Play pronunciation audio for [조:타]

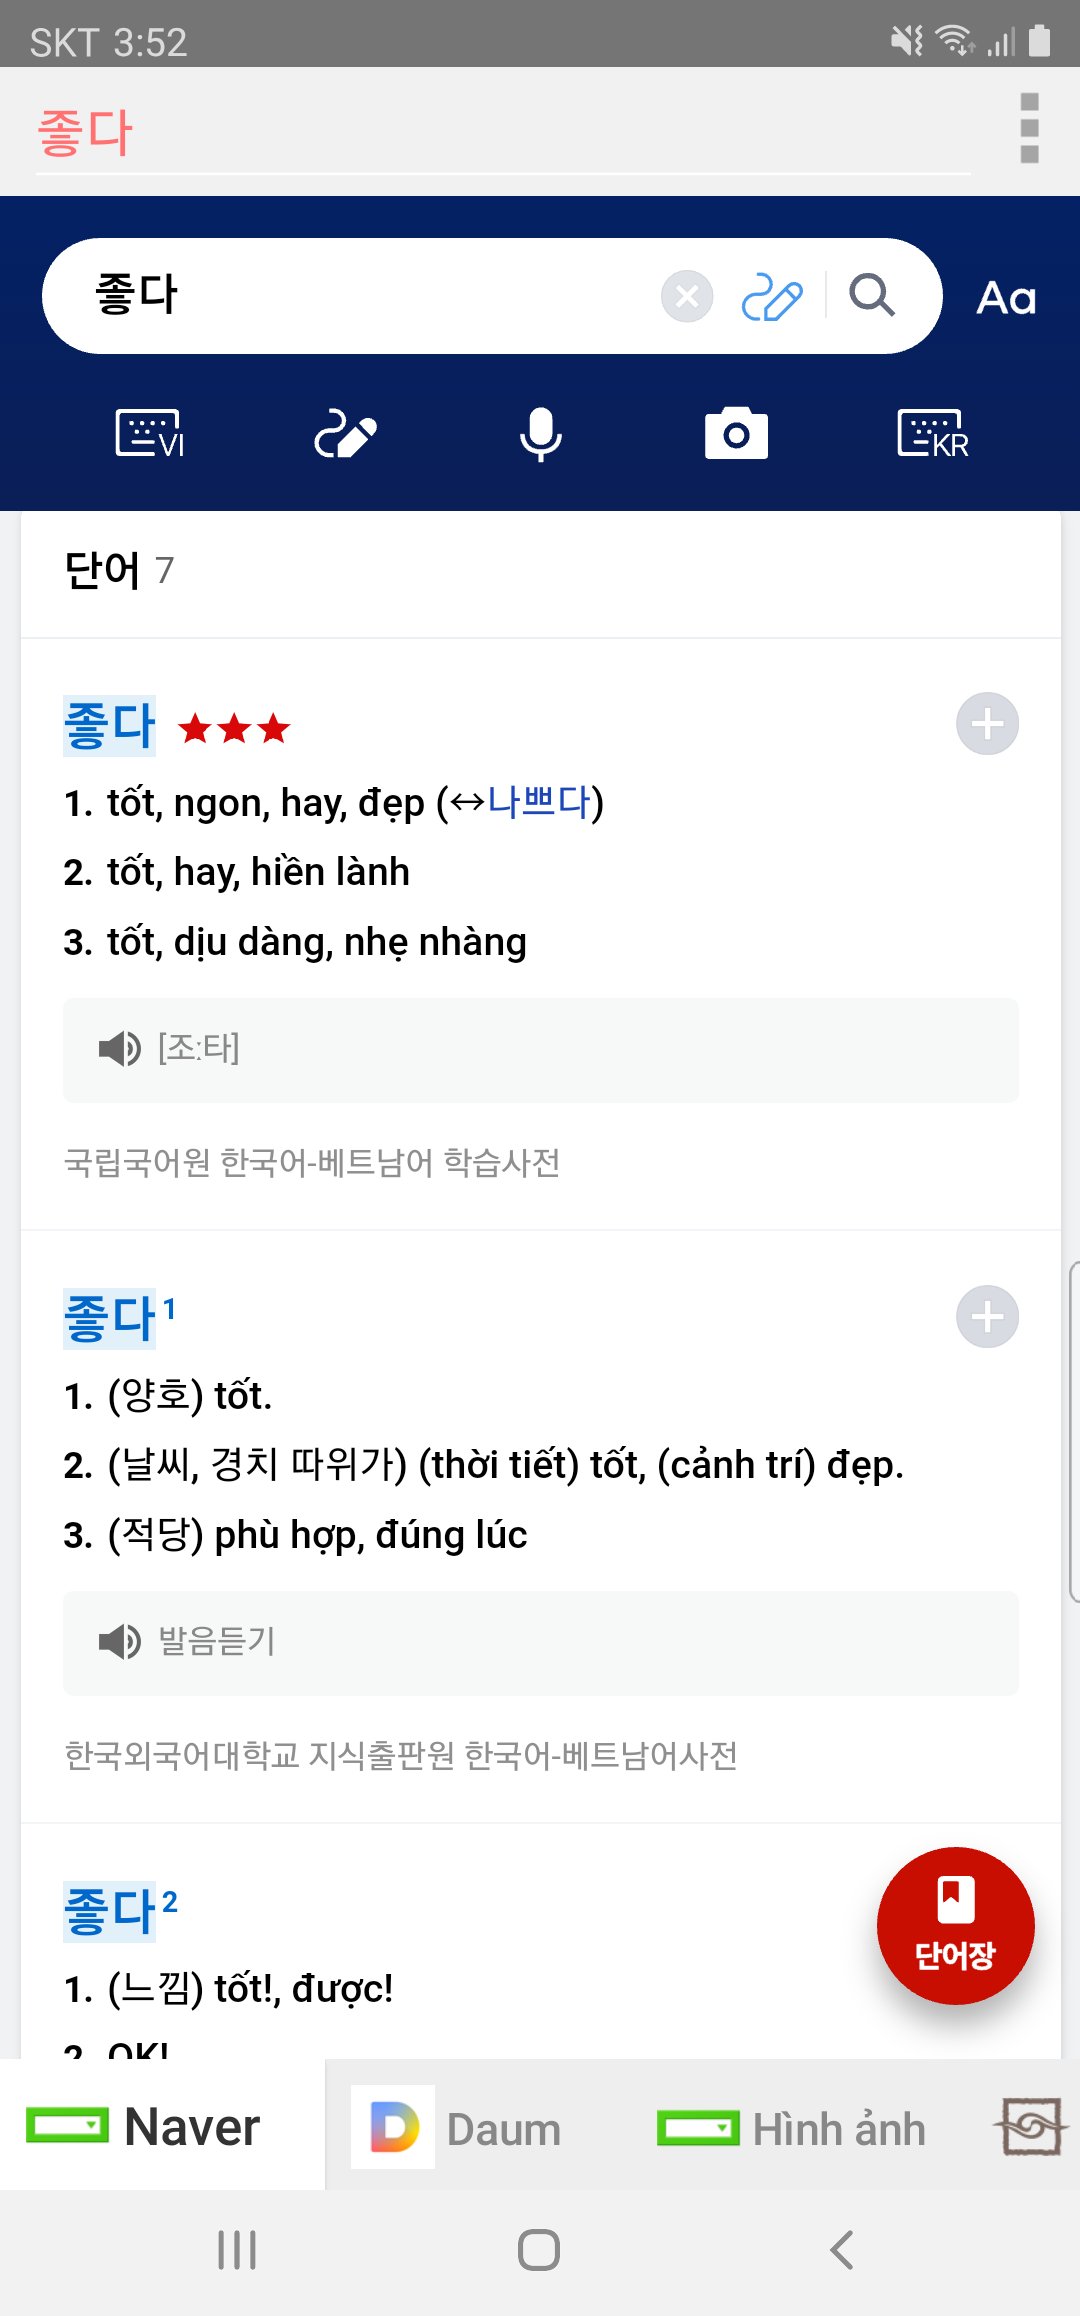click(x=120, y=1049)
